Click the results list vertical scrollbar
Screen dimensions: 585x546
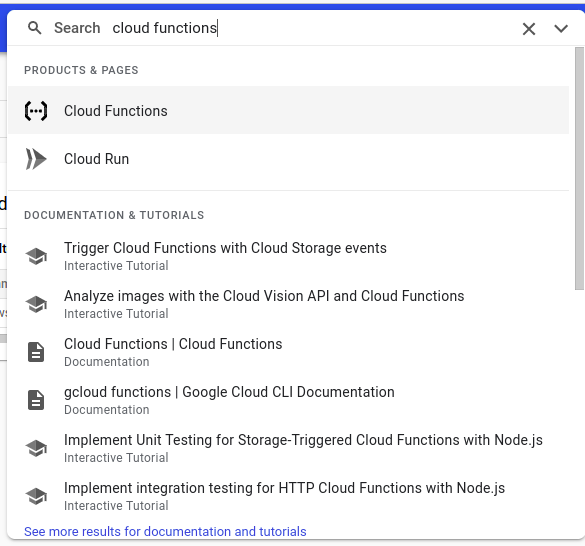coord(579,168)
